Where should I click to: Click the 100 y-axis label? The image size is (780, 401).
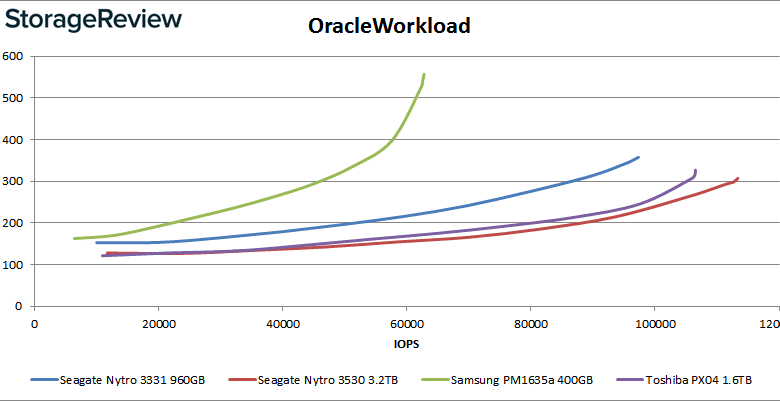[x=12, y=265]
